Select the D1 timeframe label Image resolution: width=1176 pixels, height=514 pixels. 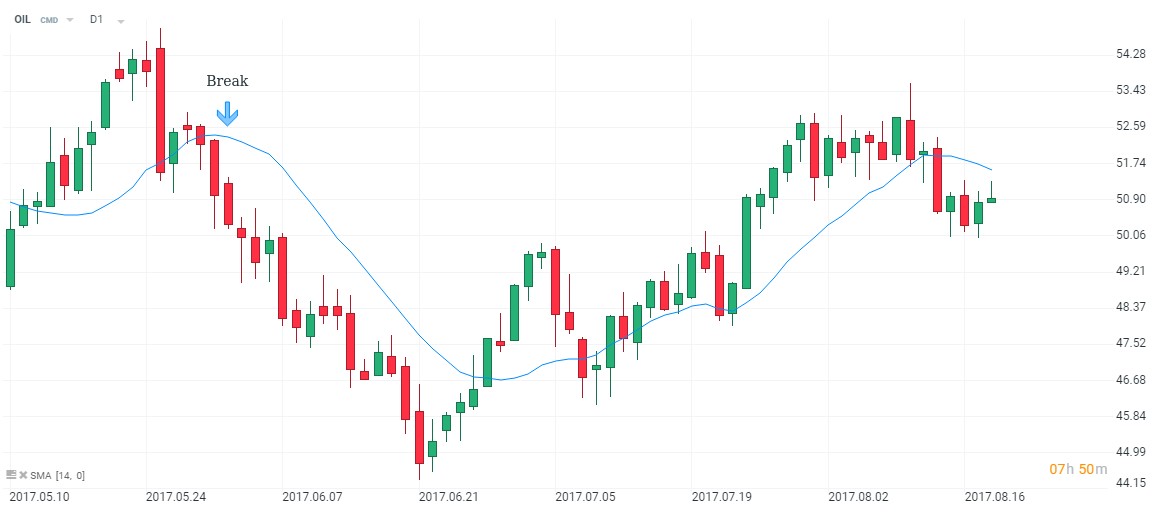tap(96, 19)
